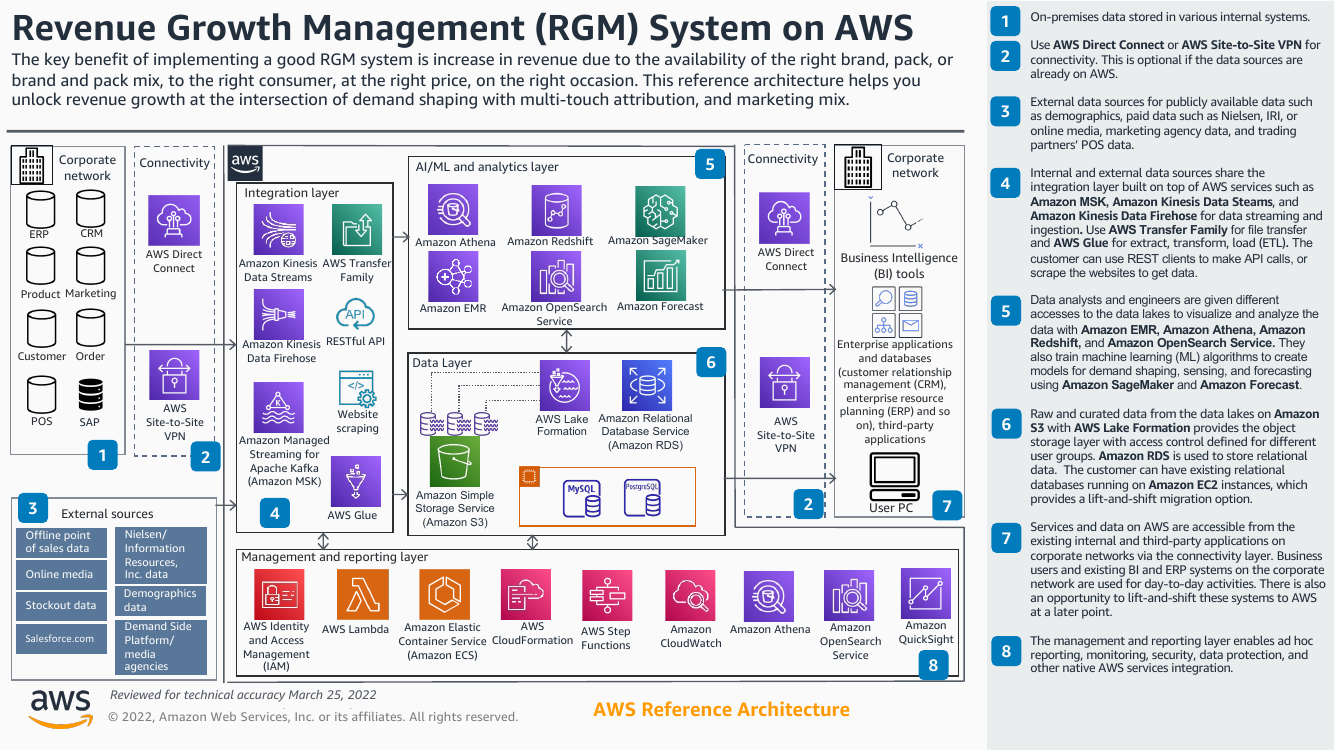Screen dimensions: 1334x750
Task: Click the Amazon Forecast icon
Action: pos(660,276)
